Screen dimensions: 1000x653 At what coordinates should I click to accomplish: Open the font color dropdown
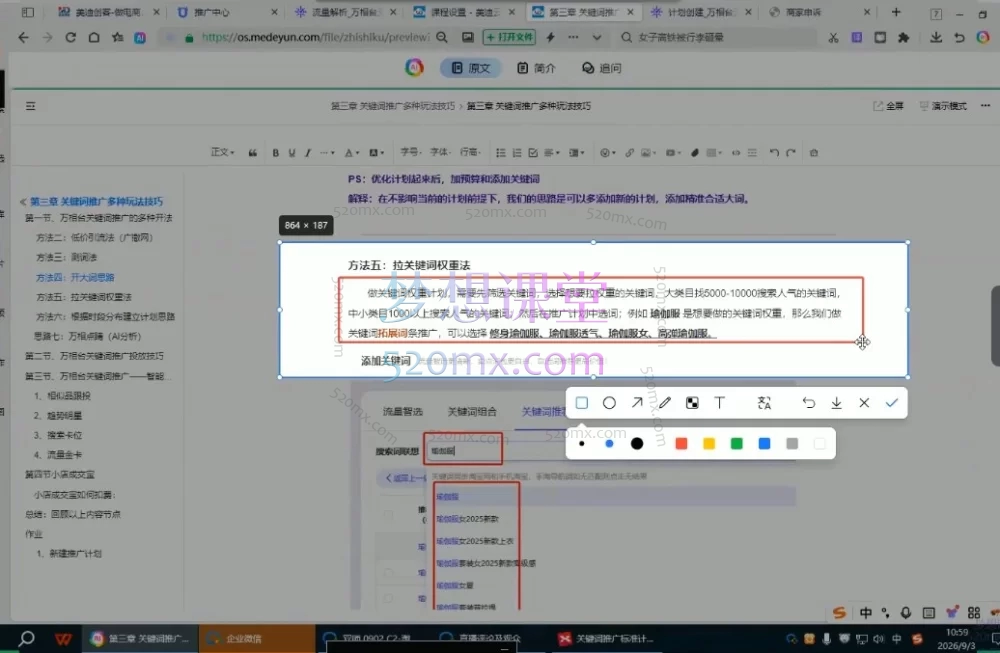[351, 153]
